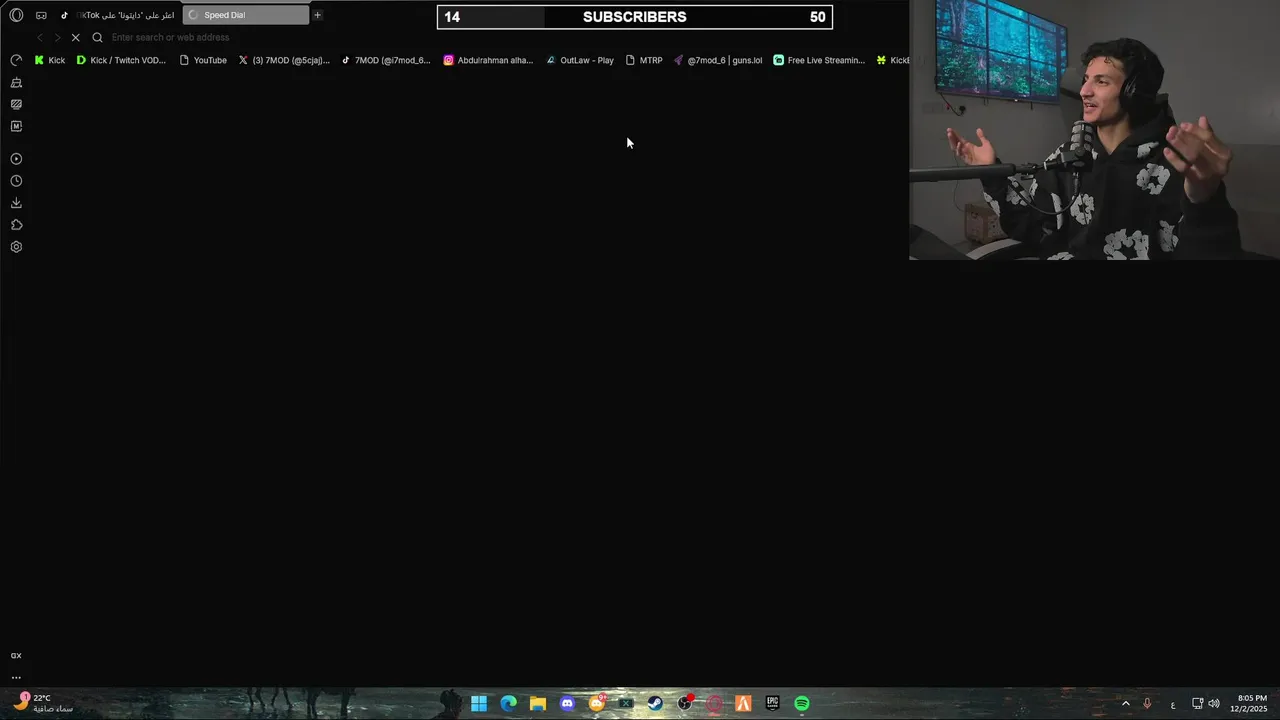Stop page loading with the X button

(x=75, y=37)
